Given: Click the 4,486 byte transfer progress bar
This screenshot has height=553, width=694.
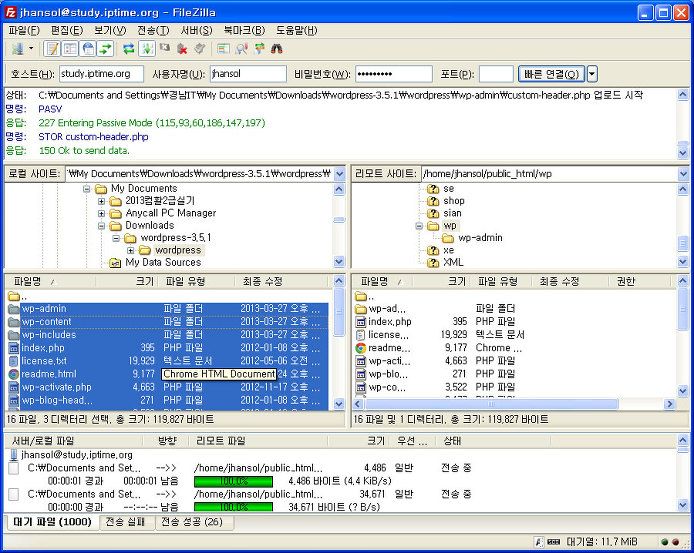Looking at the screenshot, I should 233,481.
